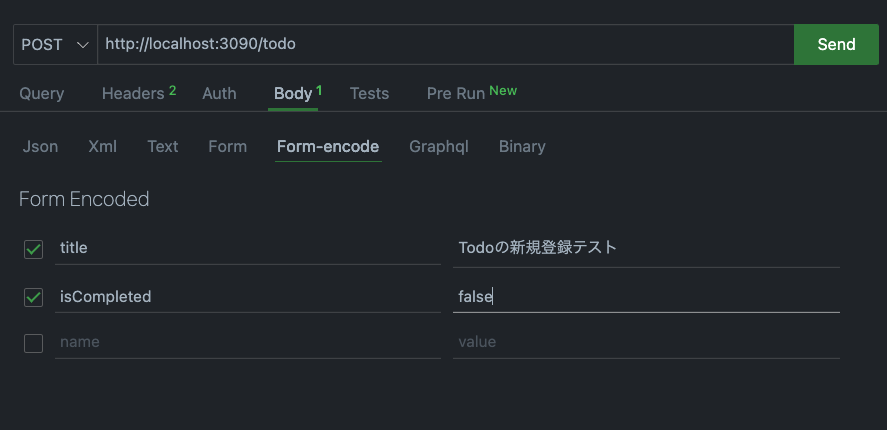Choose the Xml body type
887x430 pixels.
click(x=102, y=147)
